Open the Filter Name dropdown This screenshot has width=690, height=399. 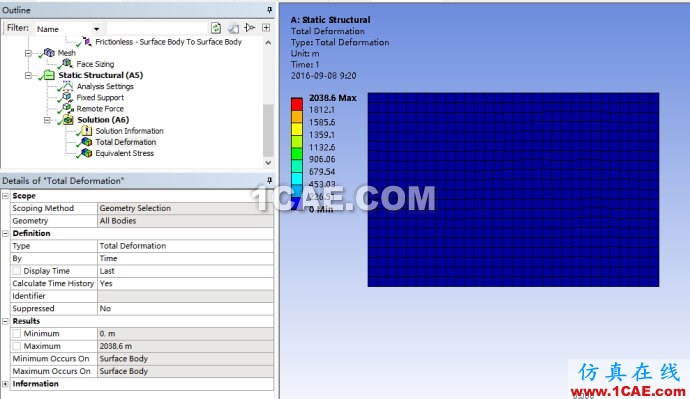(96, 29)
